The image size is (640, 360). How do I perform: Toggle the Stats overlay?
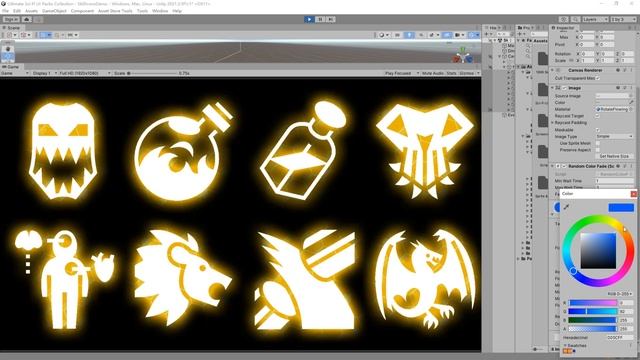click(x=451, y=73)
